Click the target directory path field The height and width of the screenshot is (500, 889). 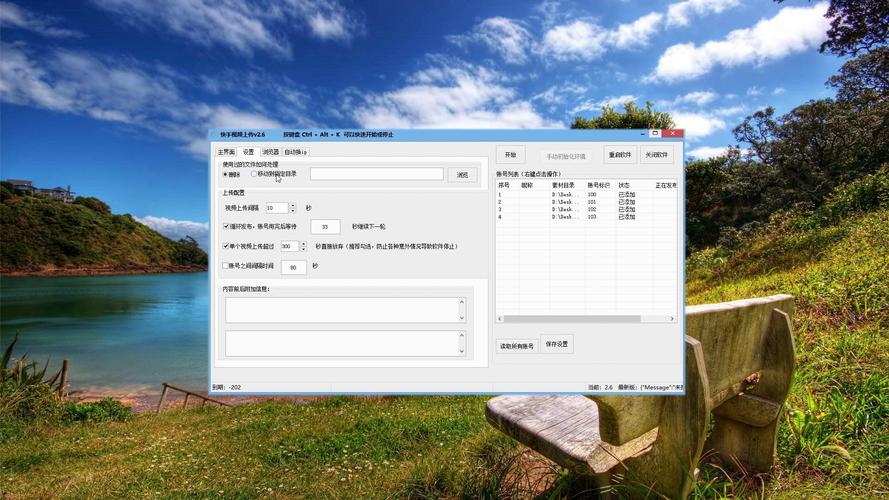point(376,174)
